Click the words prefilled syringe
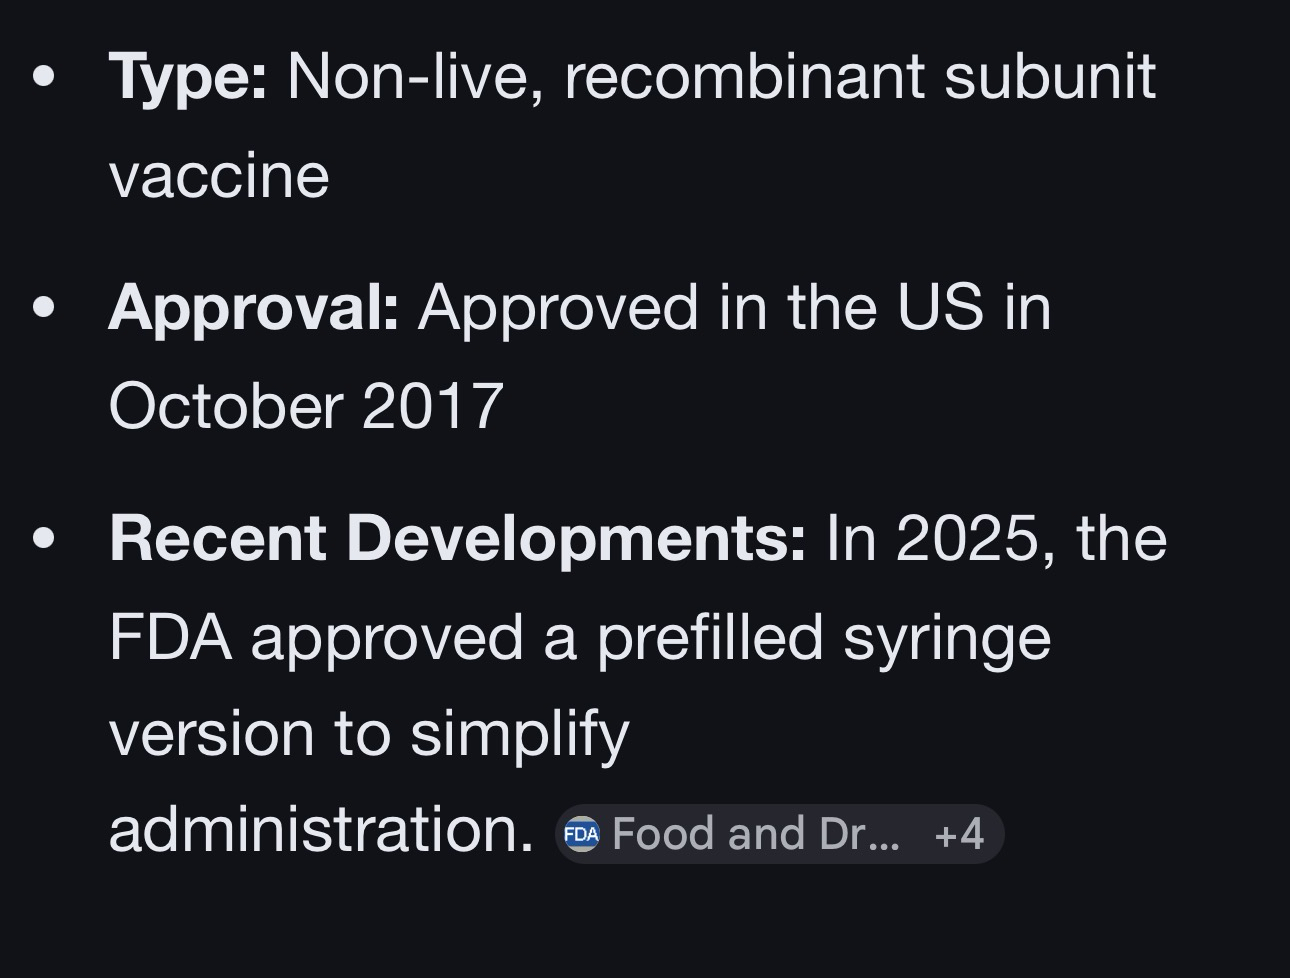This screenshot has height=978, width=1290. pyautogui.click(x=823, y=636)
